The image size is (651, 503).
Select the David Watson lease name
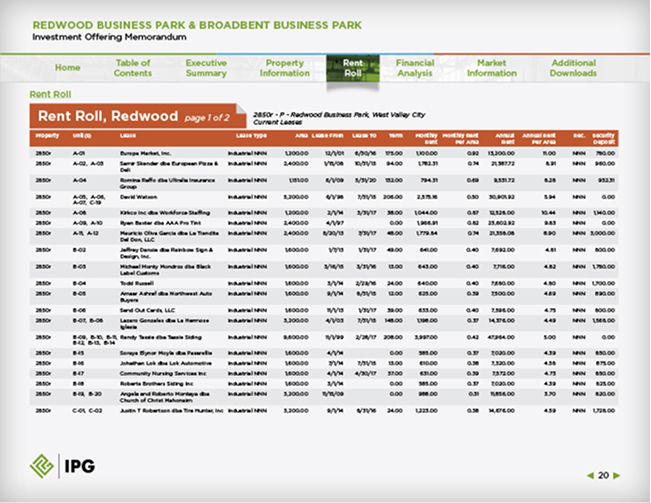(x=139, y=197)
